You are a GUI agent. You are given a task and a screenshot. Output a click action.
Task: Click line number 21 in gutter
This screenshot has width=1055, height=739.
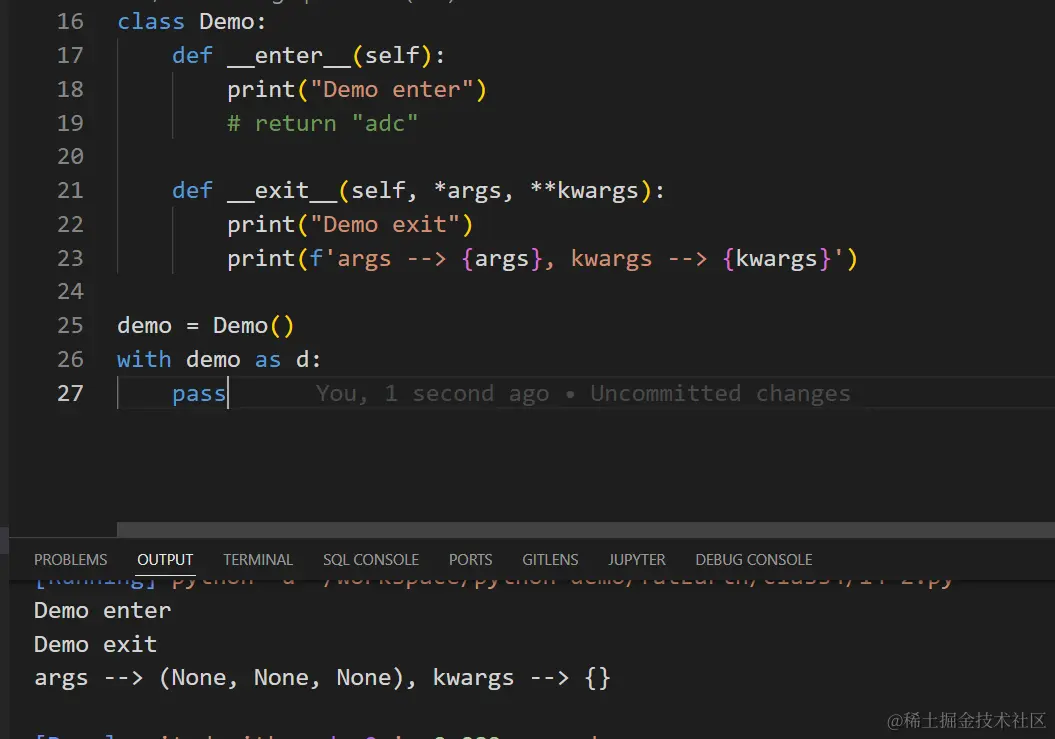70,190
